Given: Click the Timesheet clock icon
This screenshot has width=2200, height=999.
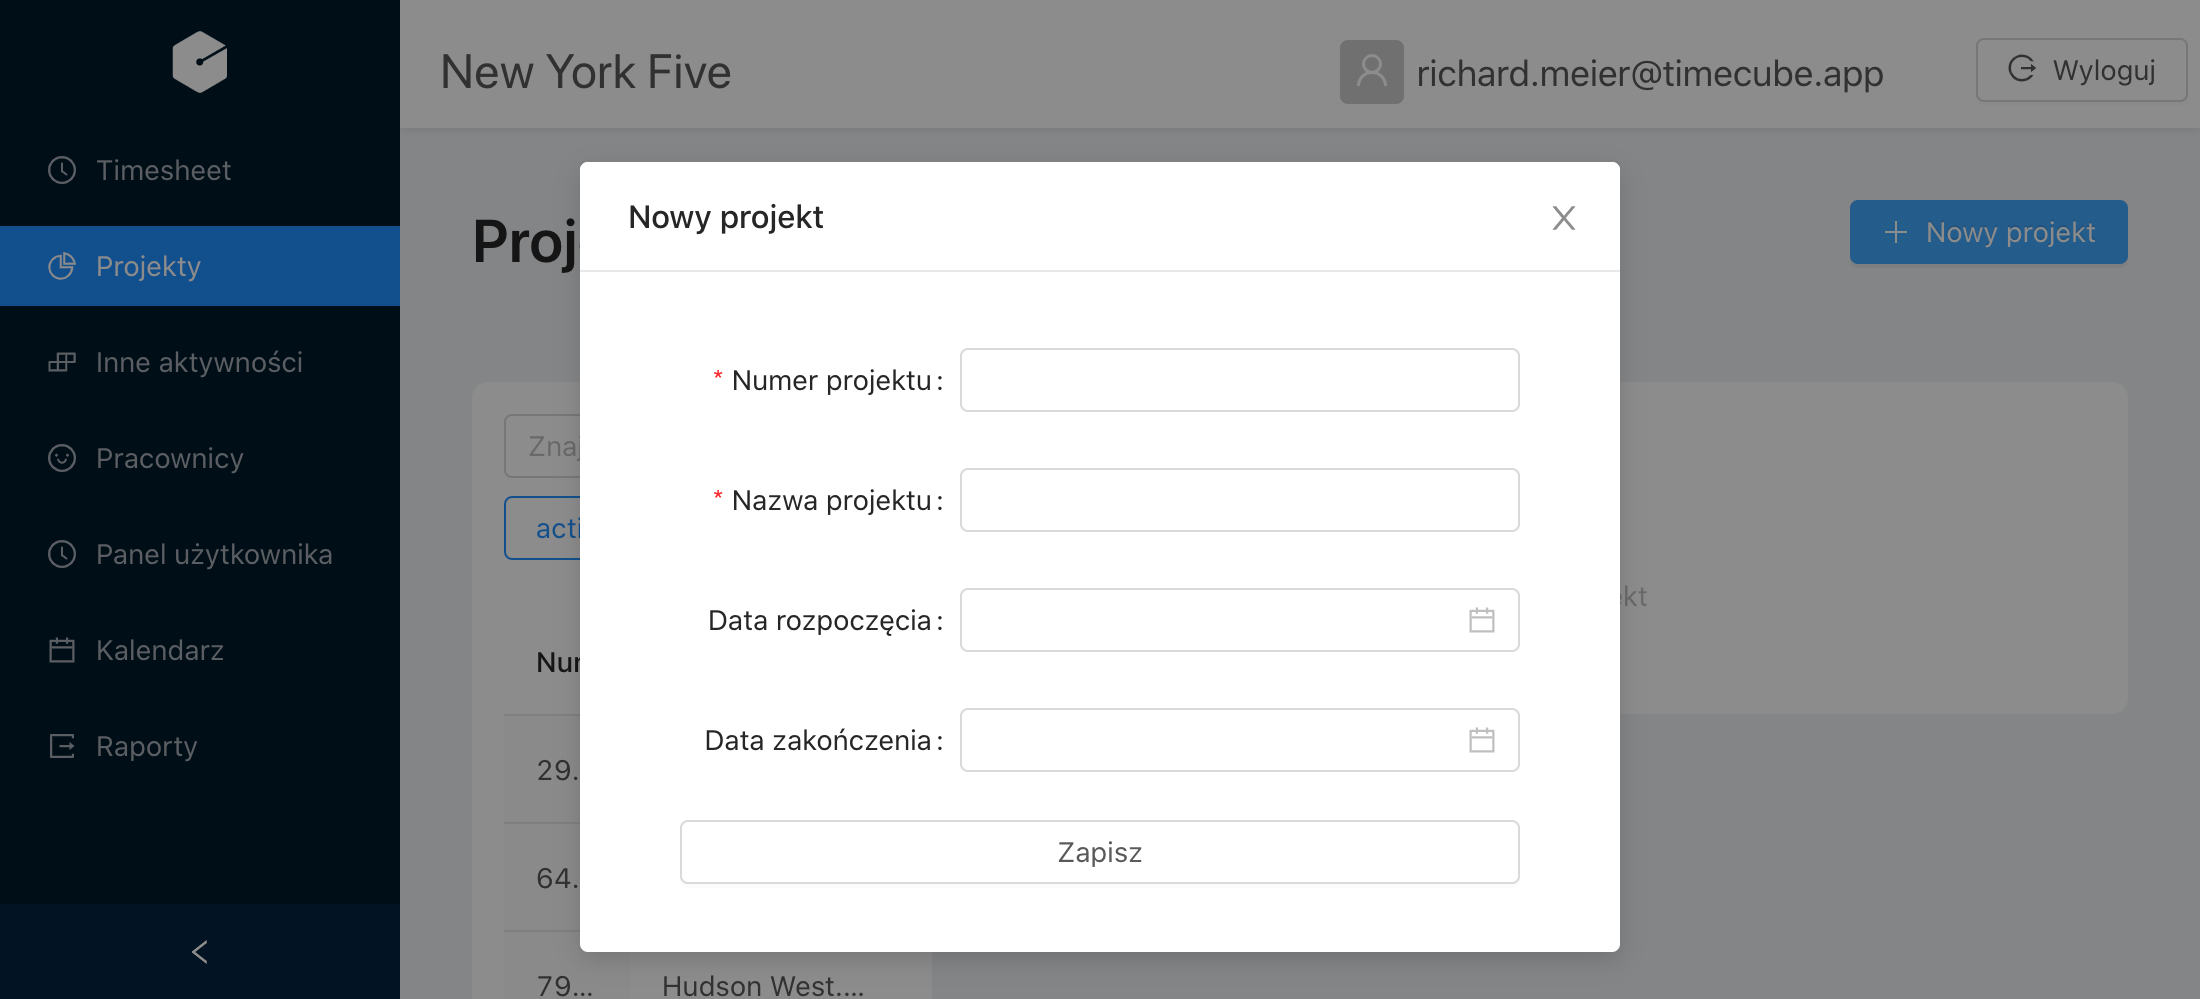Looking at the screenshot, I should [62, 170].
